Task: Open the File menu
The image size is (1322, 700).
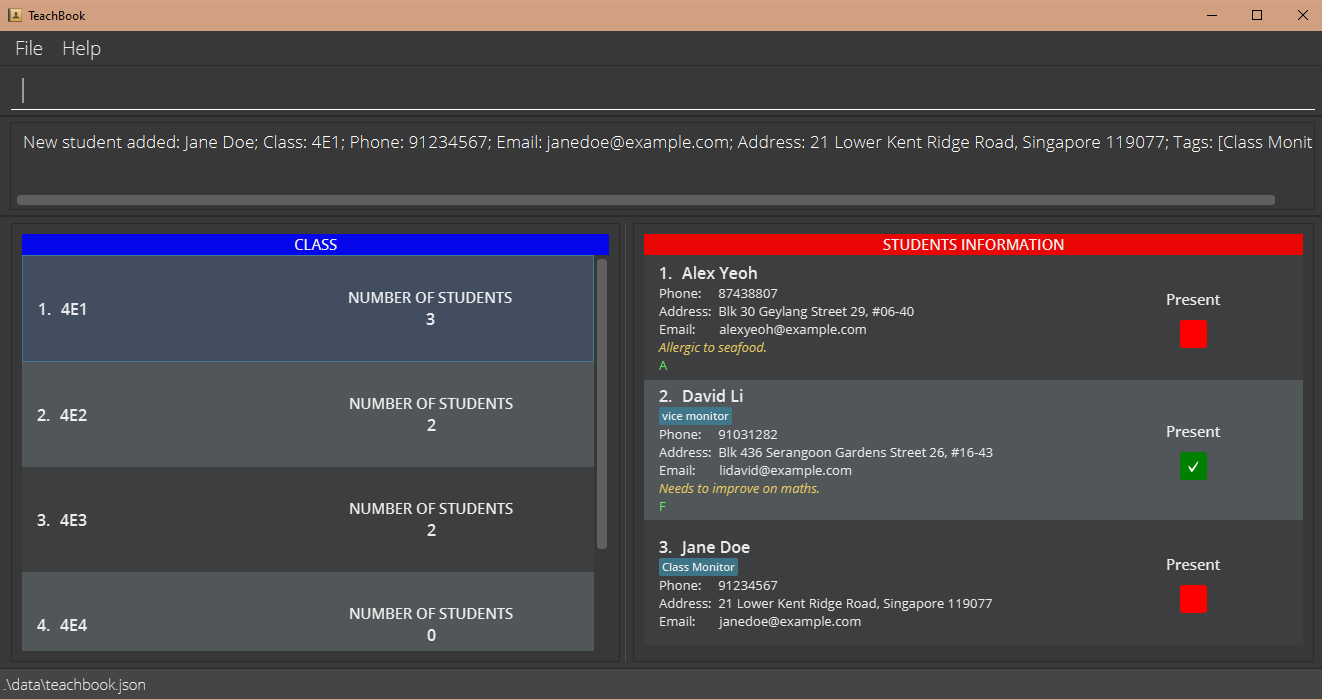Action: click(29, 48)
